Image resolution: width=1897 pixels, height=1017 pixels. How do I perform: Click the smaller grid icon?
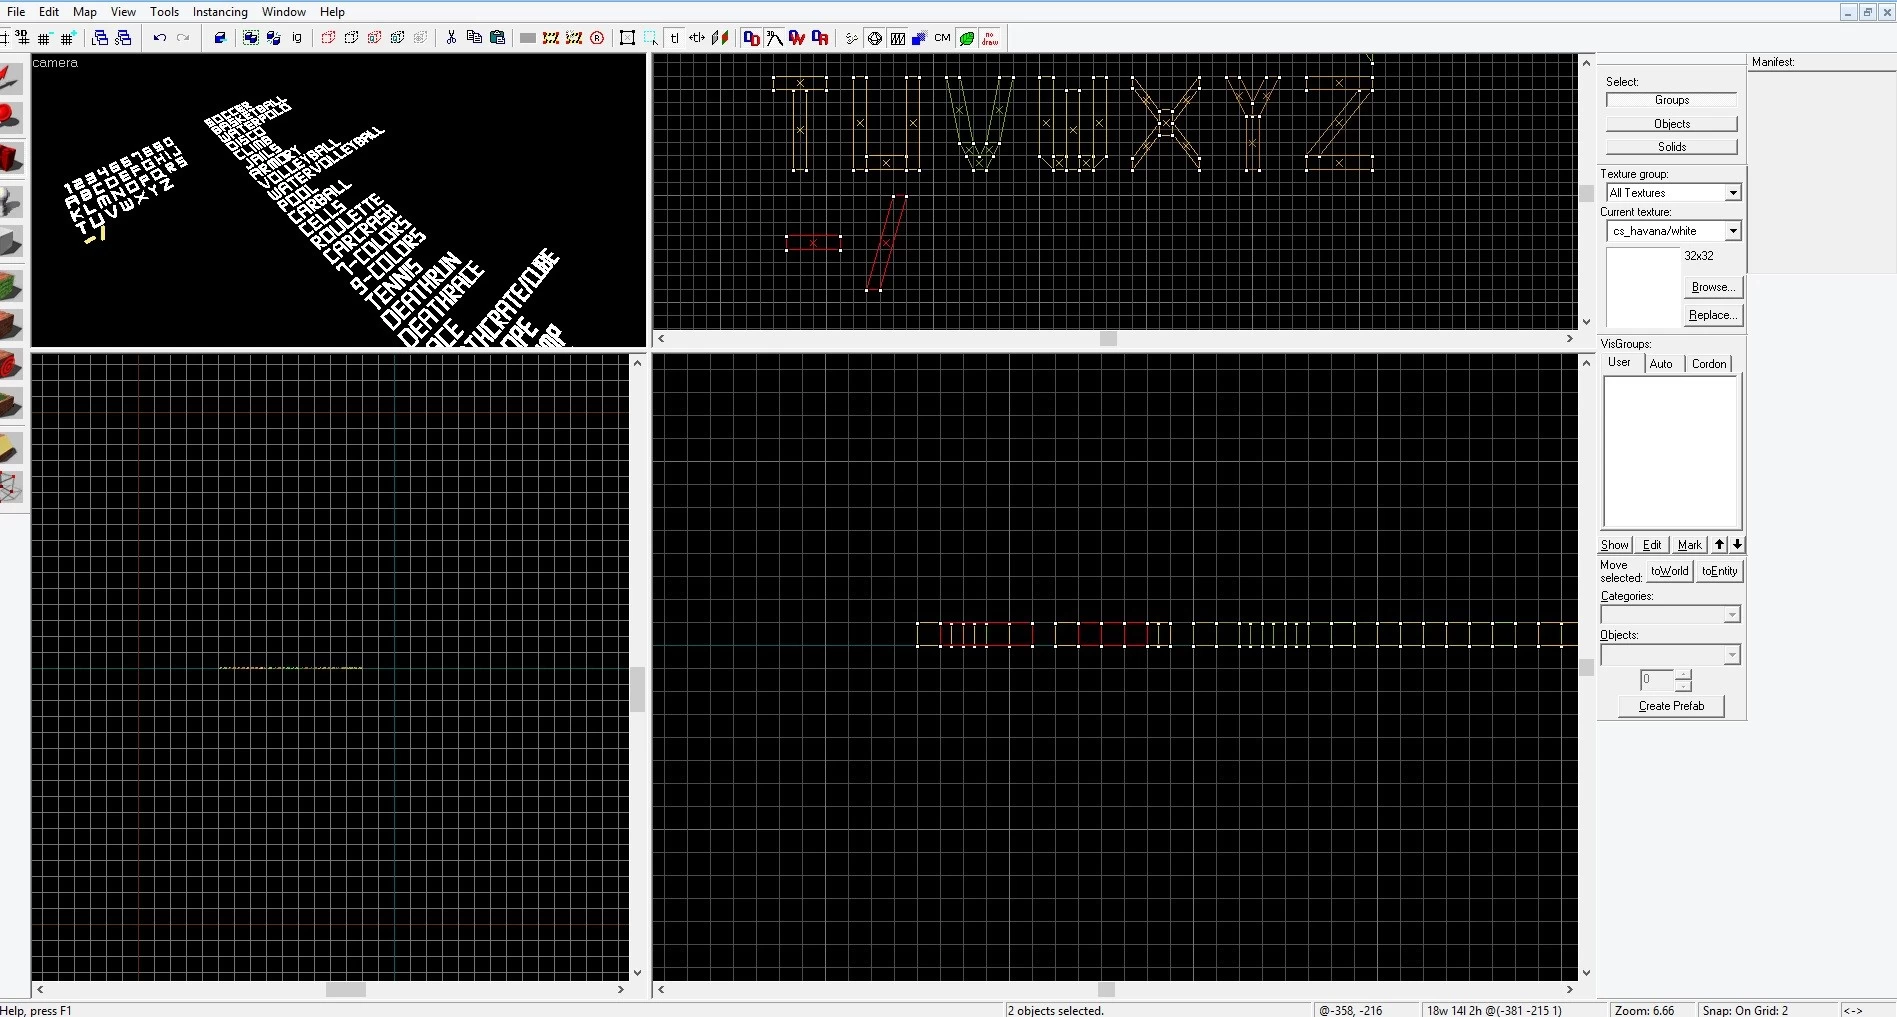[x=44, y=38]
